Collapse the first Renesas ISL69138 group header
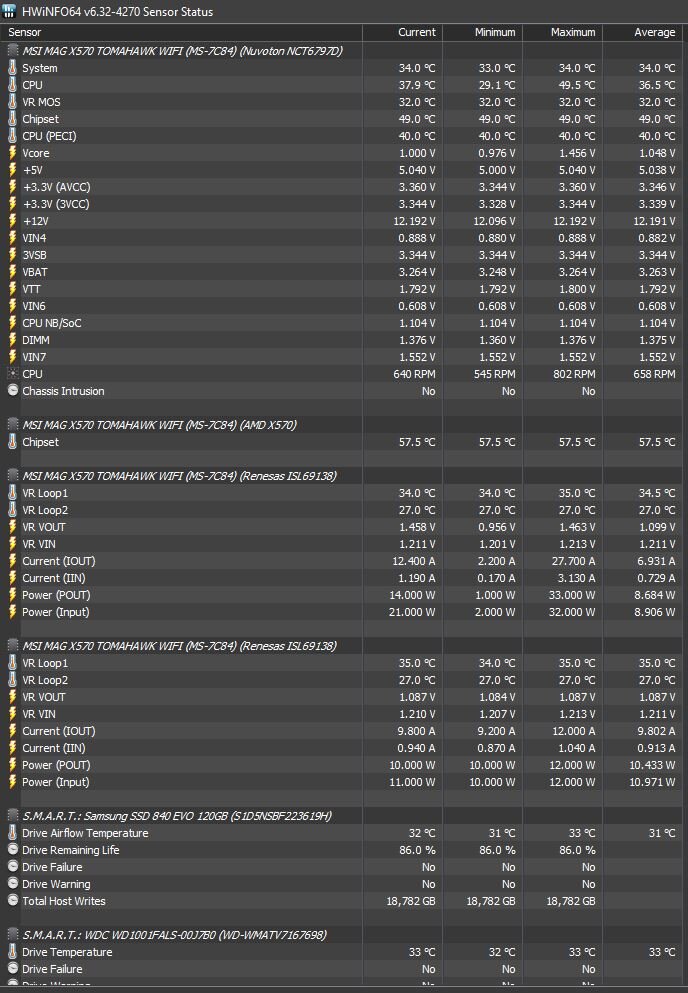The width and height of the screenshot is (688, 993). click(x=179, y=476)
